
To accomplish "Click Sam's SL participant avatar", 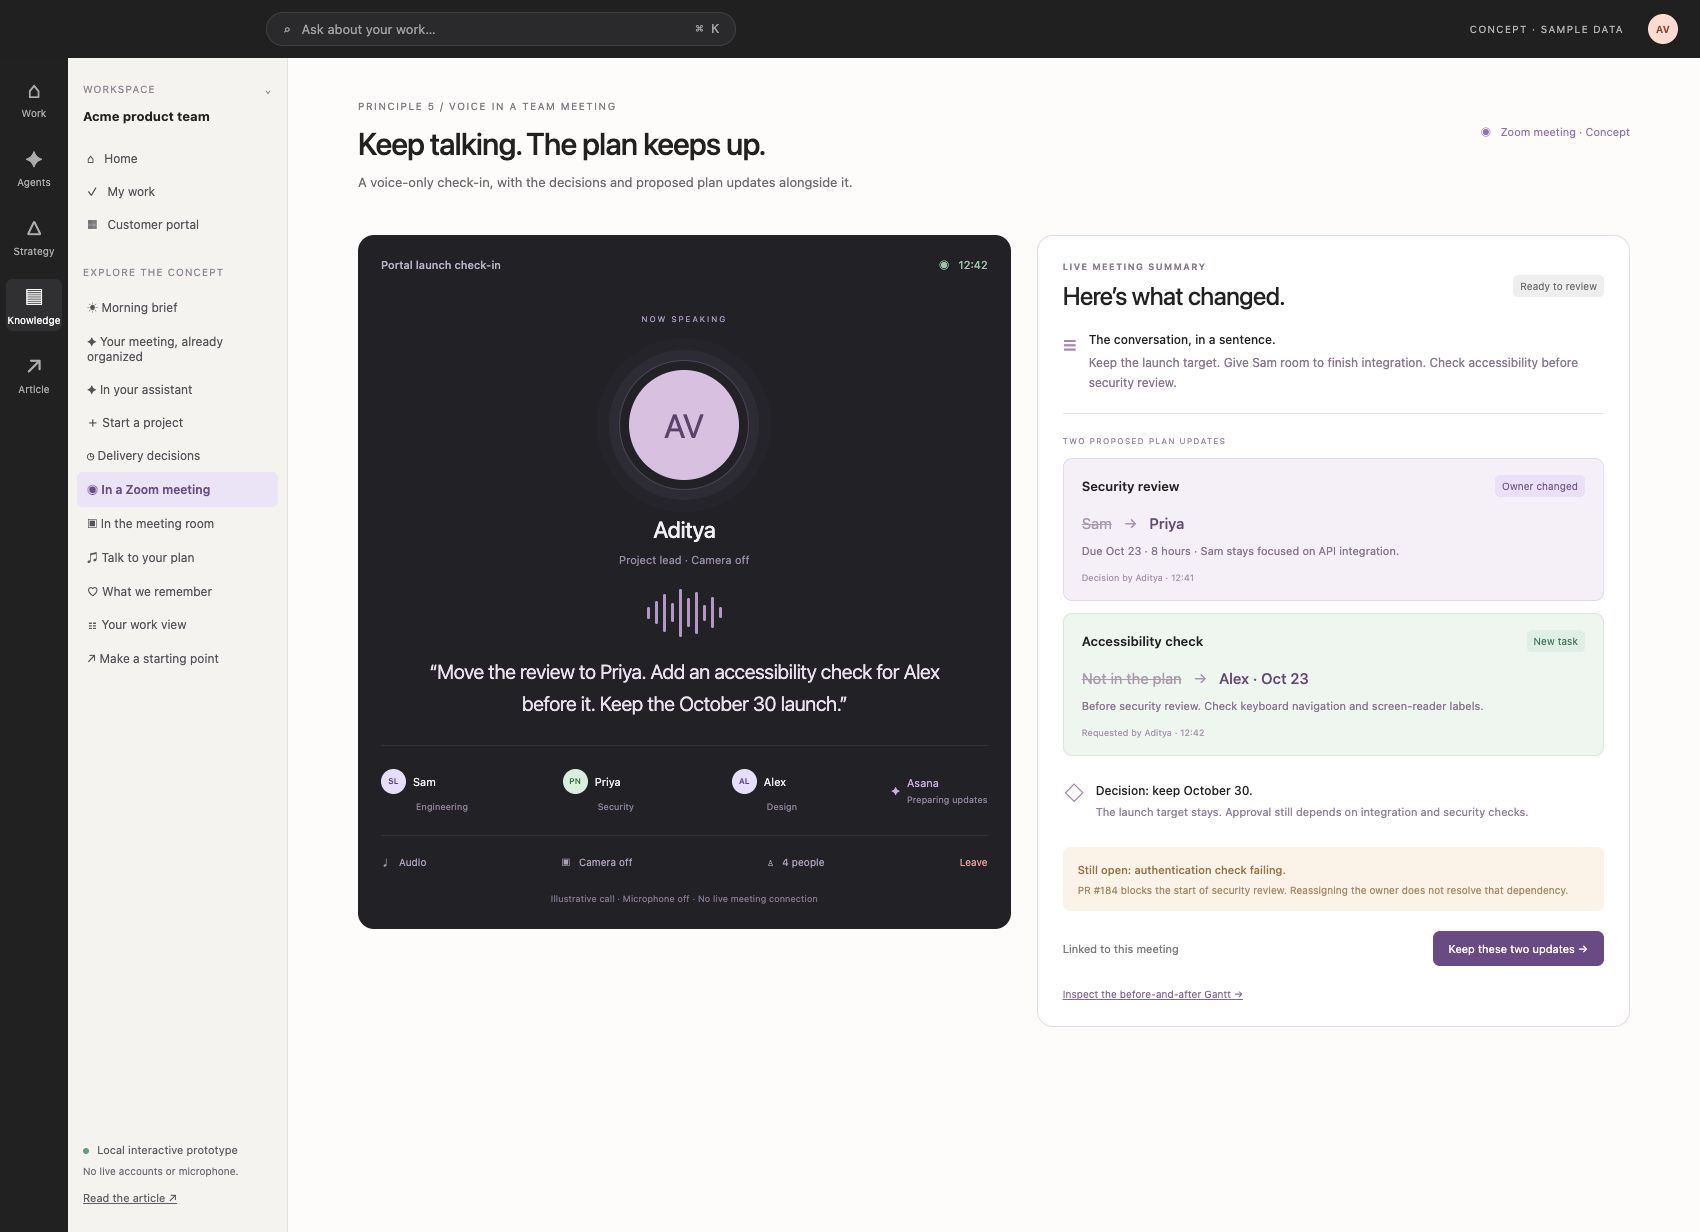I will pyautogui.click(x=393, y=782).
